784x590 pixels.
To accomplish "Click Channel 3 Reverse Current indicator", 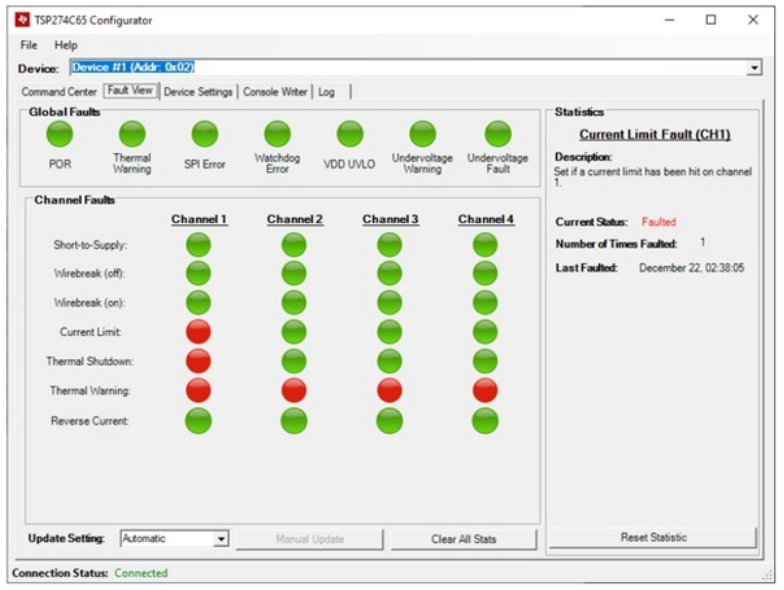I will point(390,420).
